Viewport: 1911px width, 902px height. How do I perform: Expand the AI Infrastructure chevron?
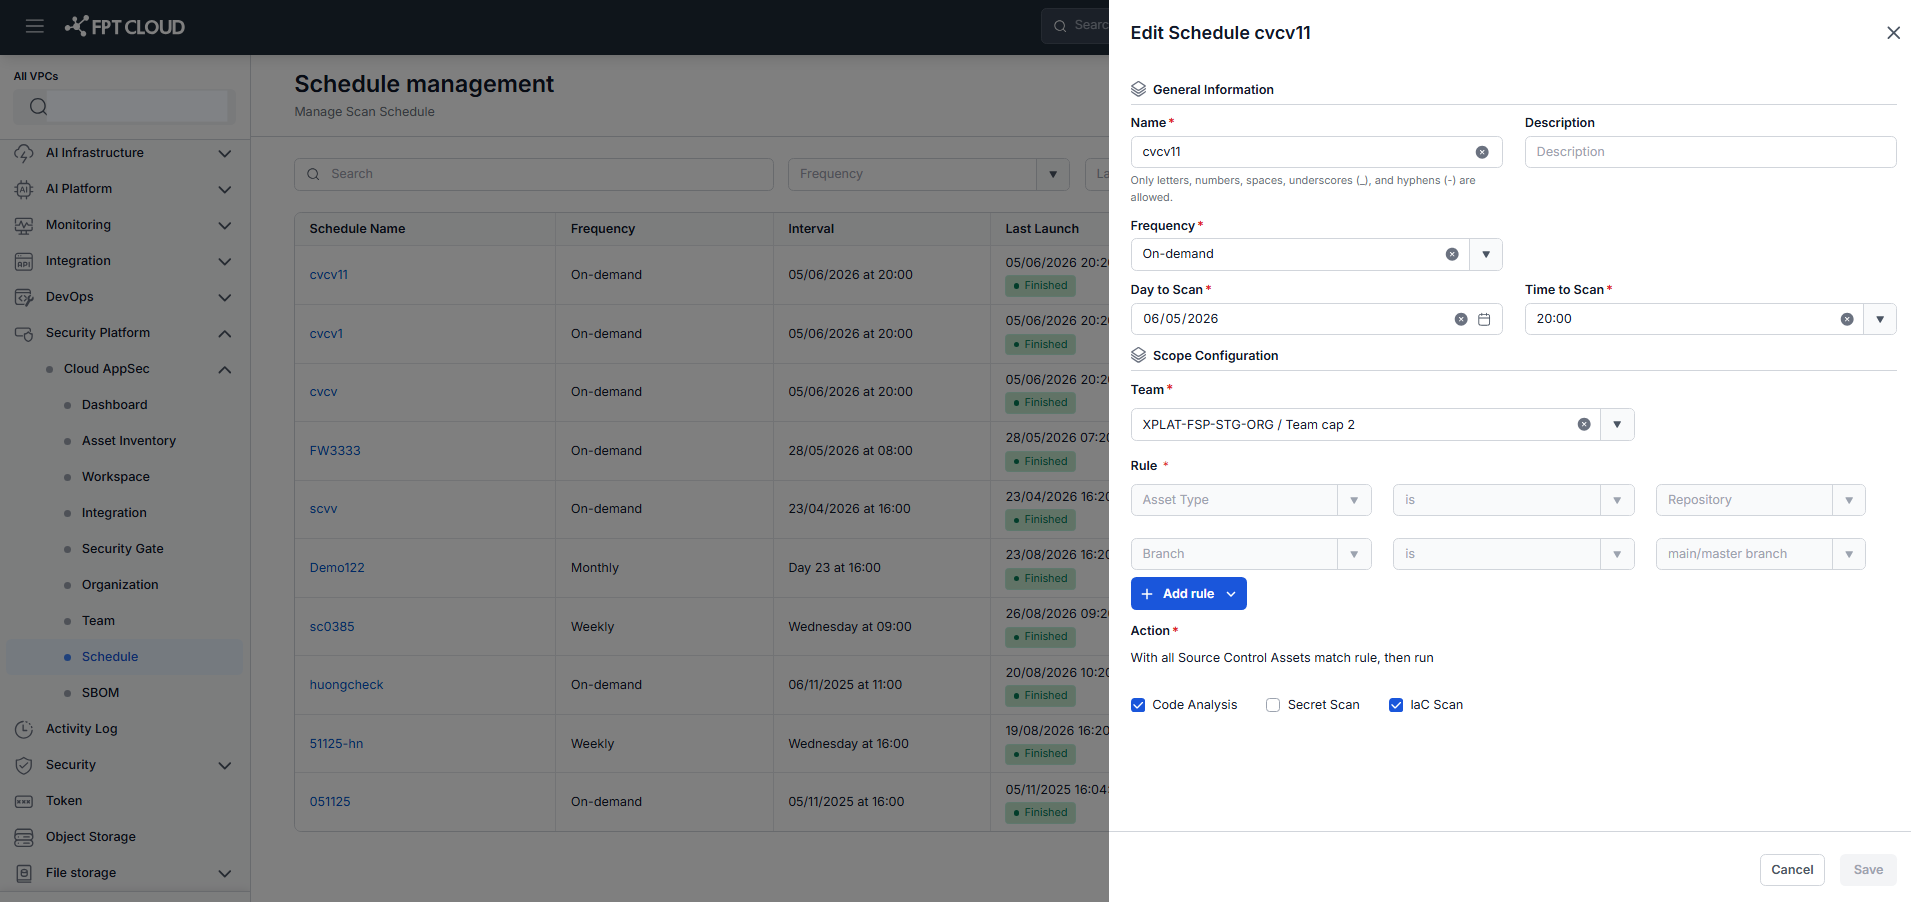(225, 154)
